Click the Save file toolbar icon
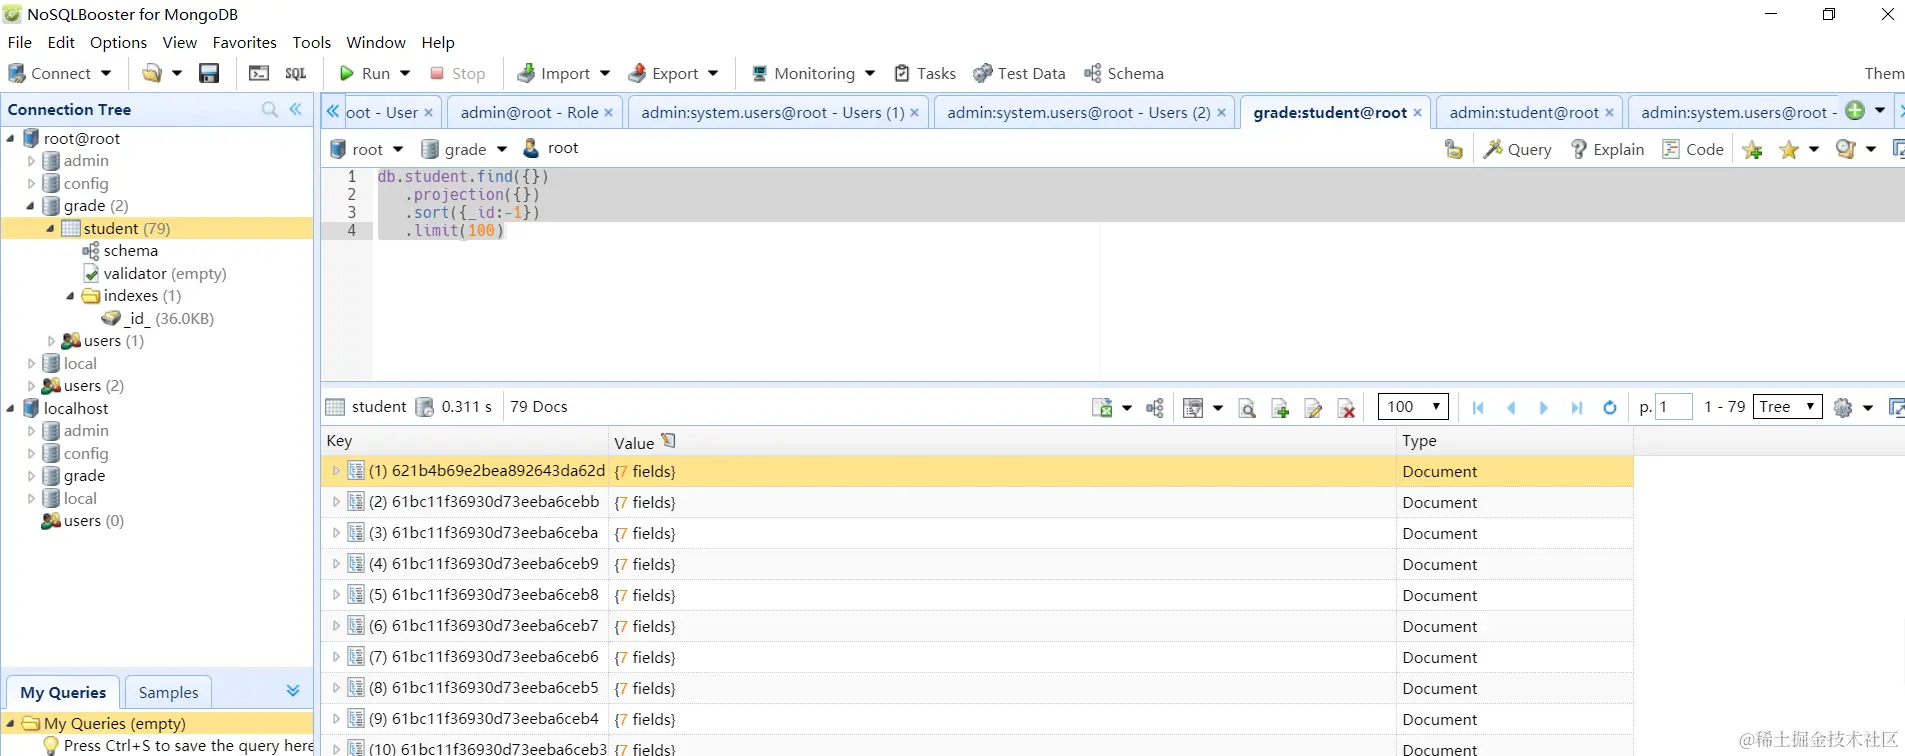The width and height of the screenshot is (1905, 756). click(x=209, y=73)
